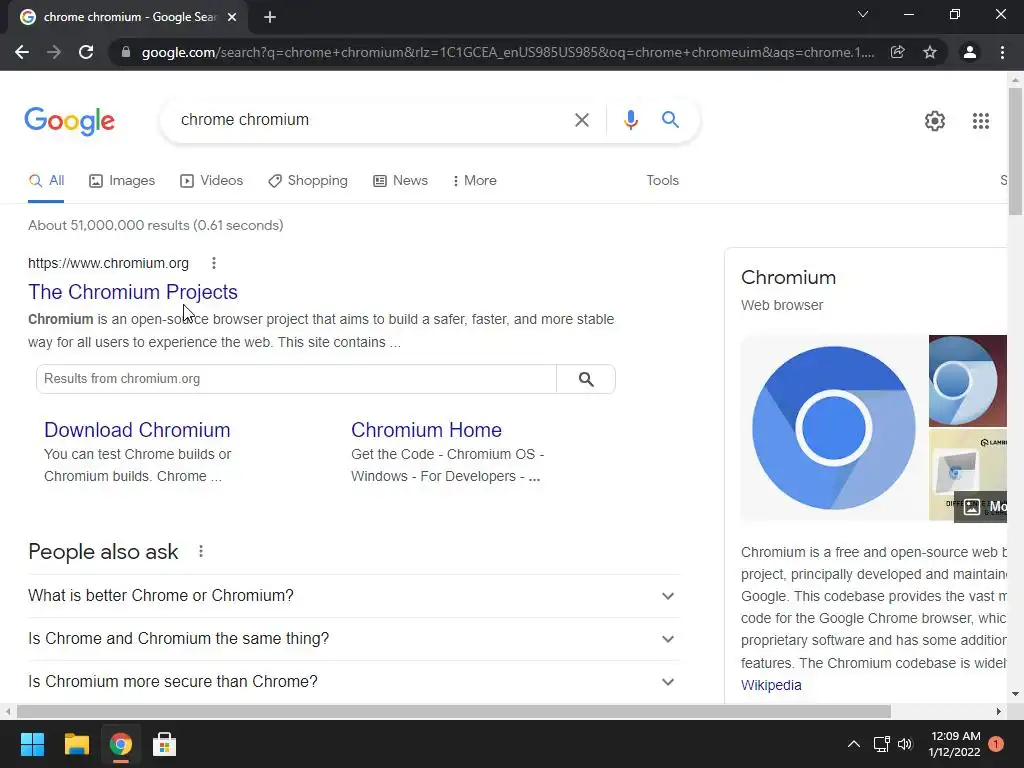Open the Wikipedia link
The width and height of the screenshot is (1024, 768).
(771, 685)
